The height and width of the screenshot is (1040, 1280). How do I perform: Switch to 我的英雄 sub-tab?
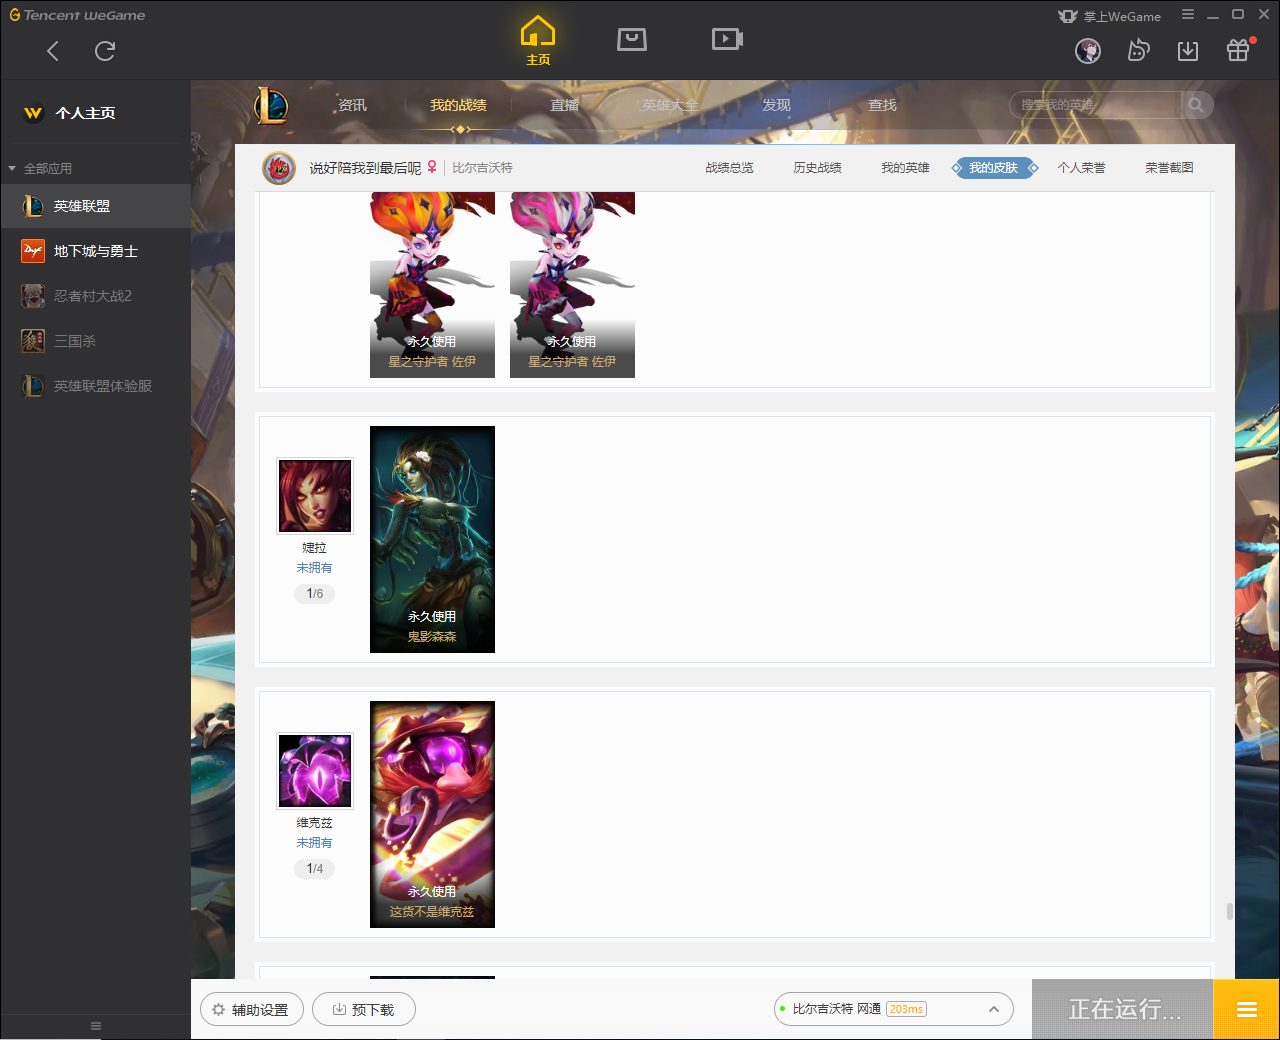(905, 168)
